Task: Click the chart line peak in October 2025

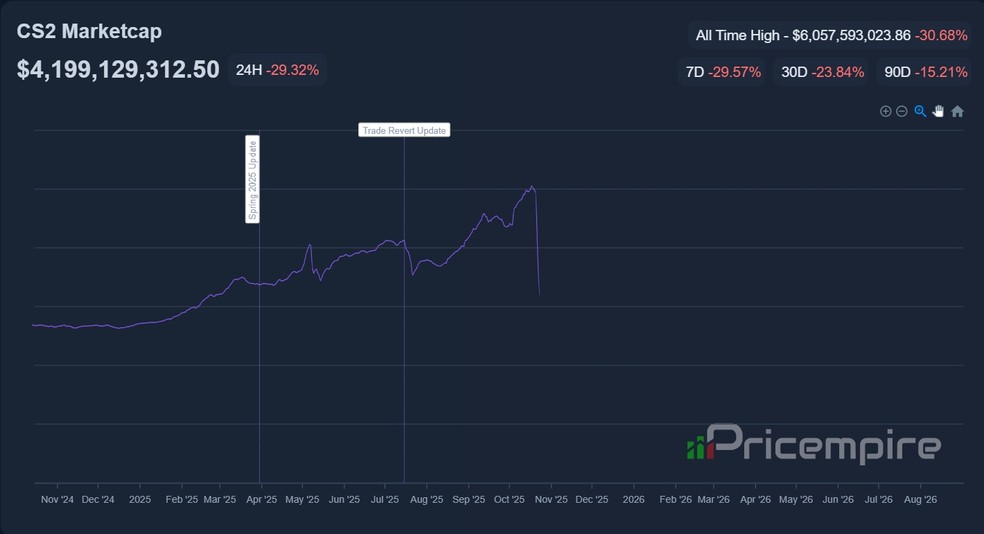Action: pos(532,187)
